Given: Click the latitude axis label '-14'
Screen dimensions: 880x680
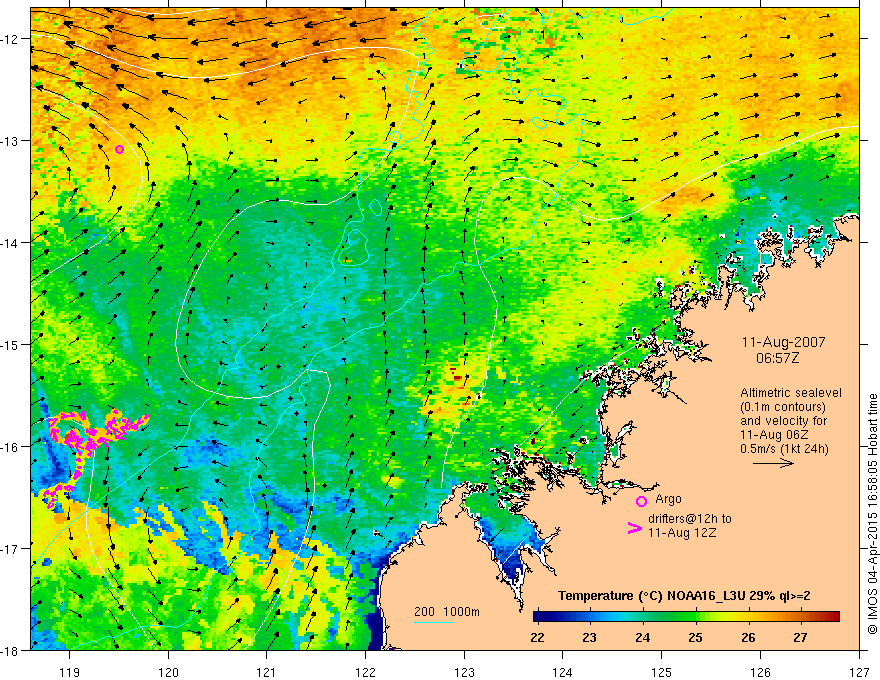Looking at the screenshot, I should pos(10,242).
